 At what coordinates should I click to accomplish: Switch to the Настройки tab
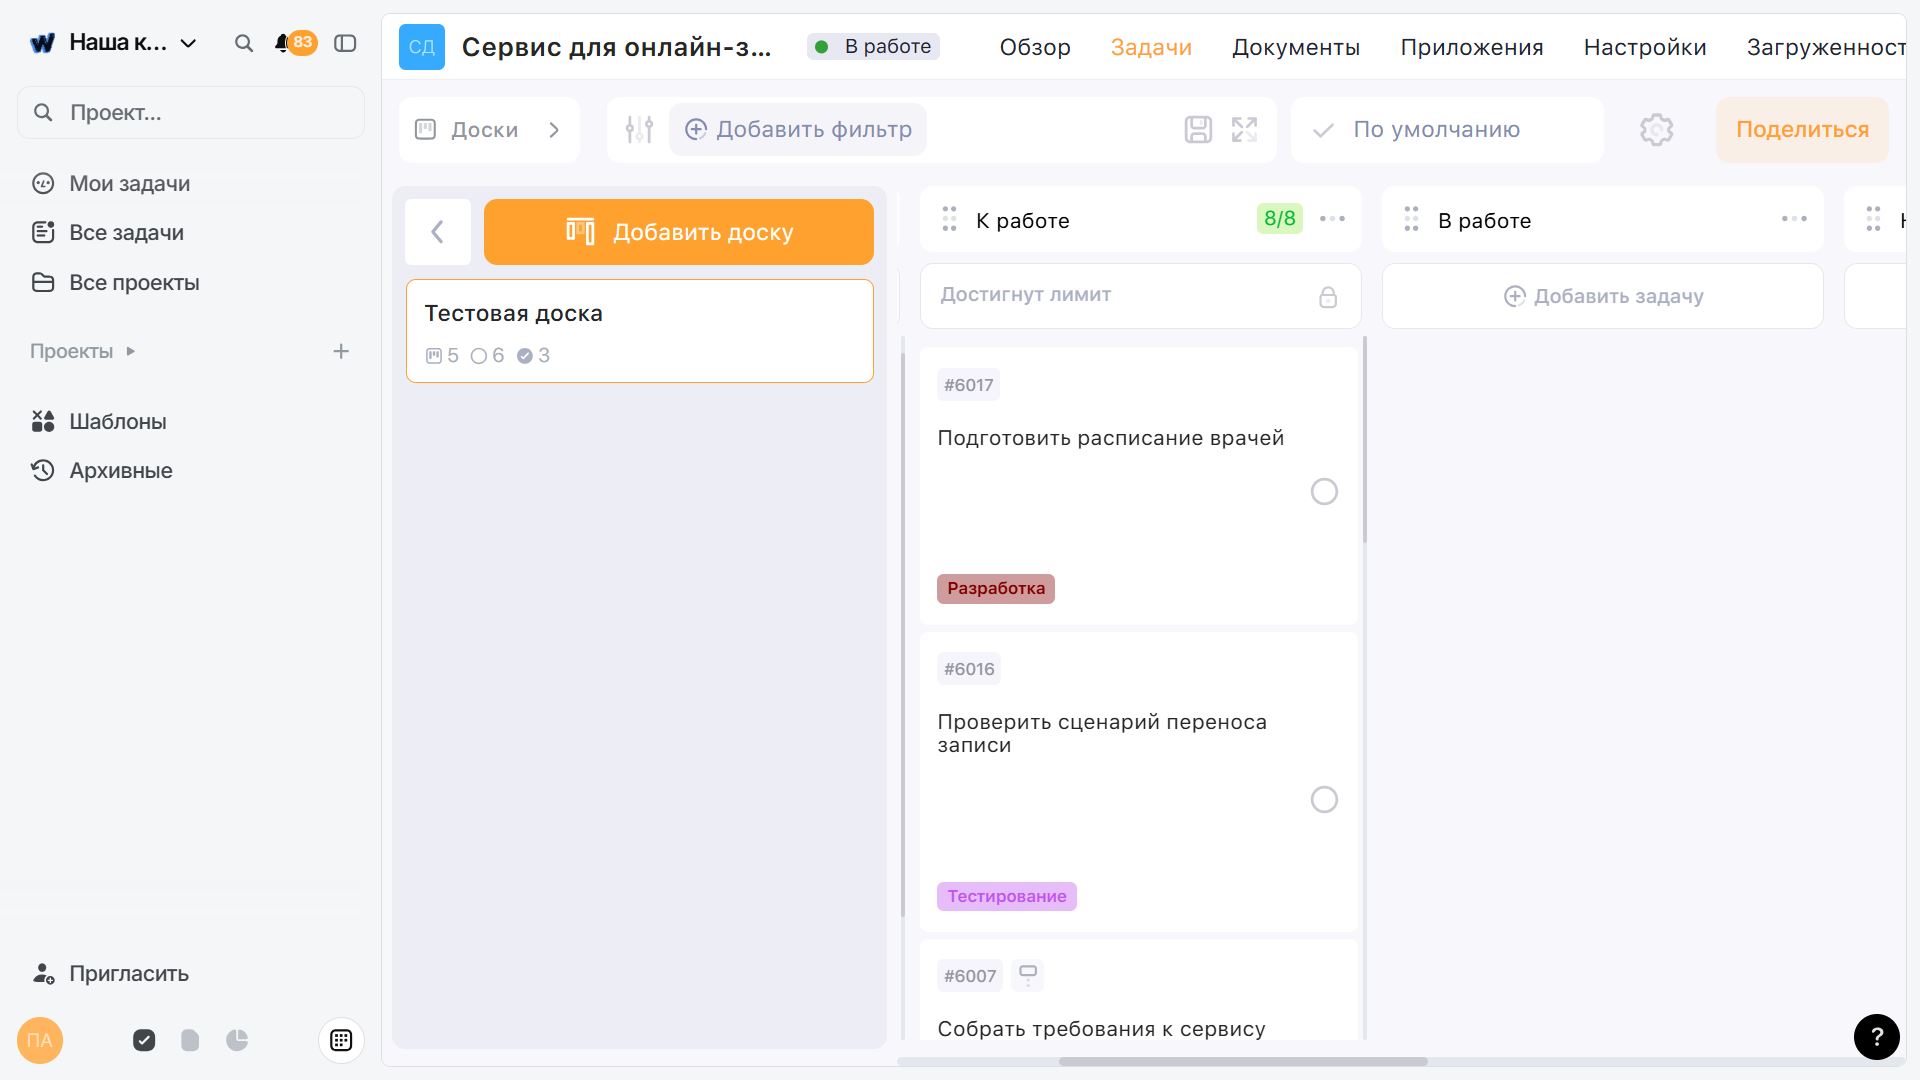(x=1644, y=47)
